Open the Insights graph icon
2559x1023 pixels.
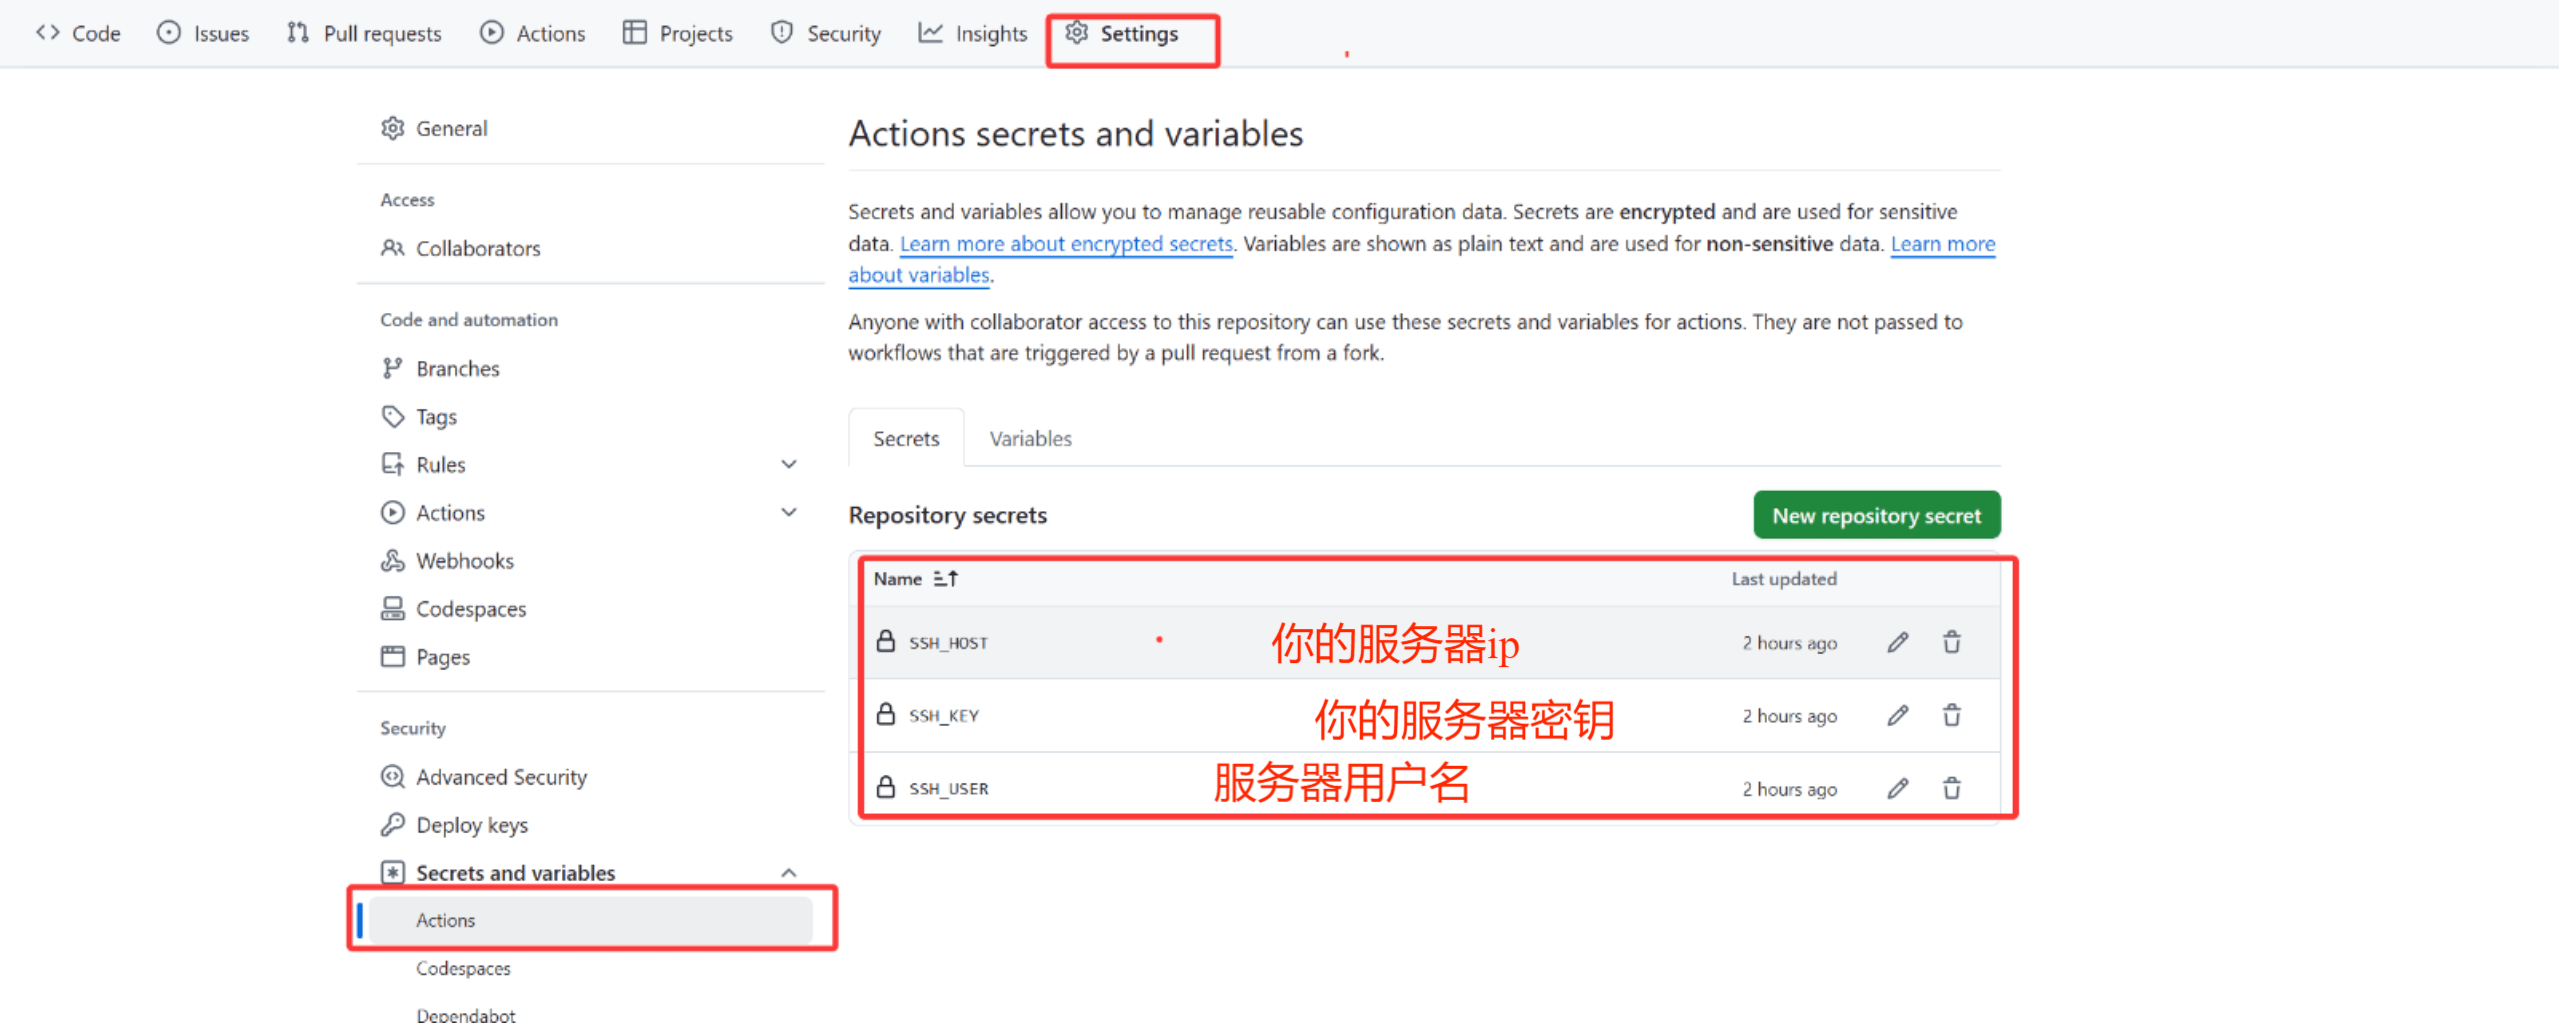tap(929, 32)
